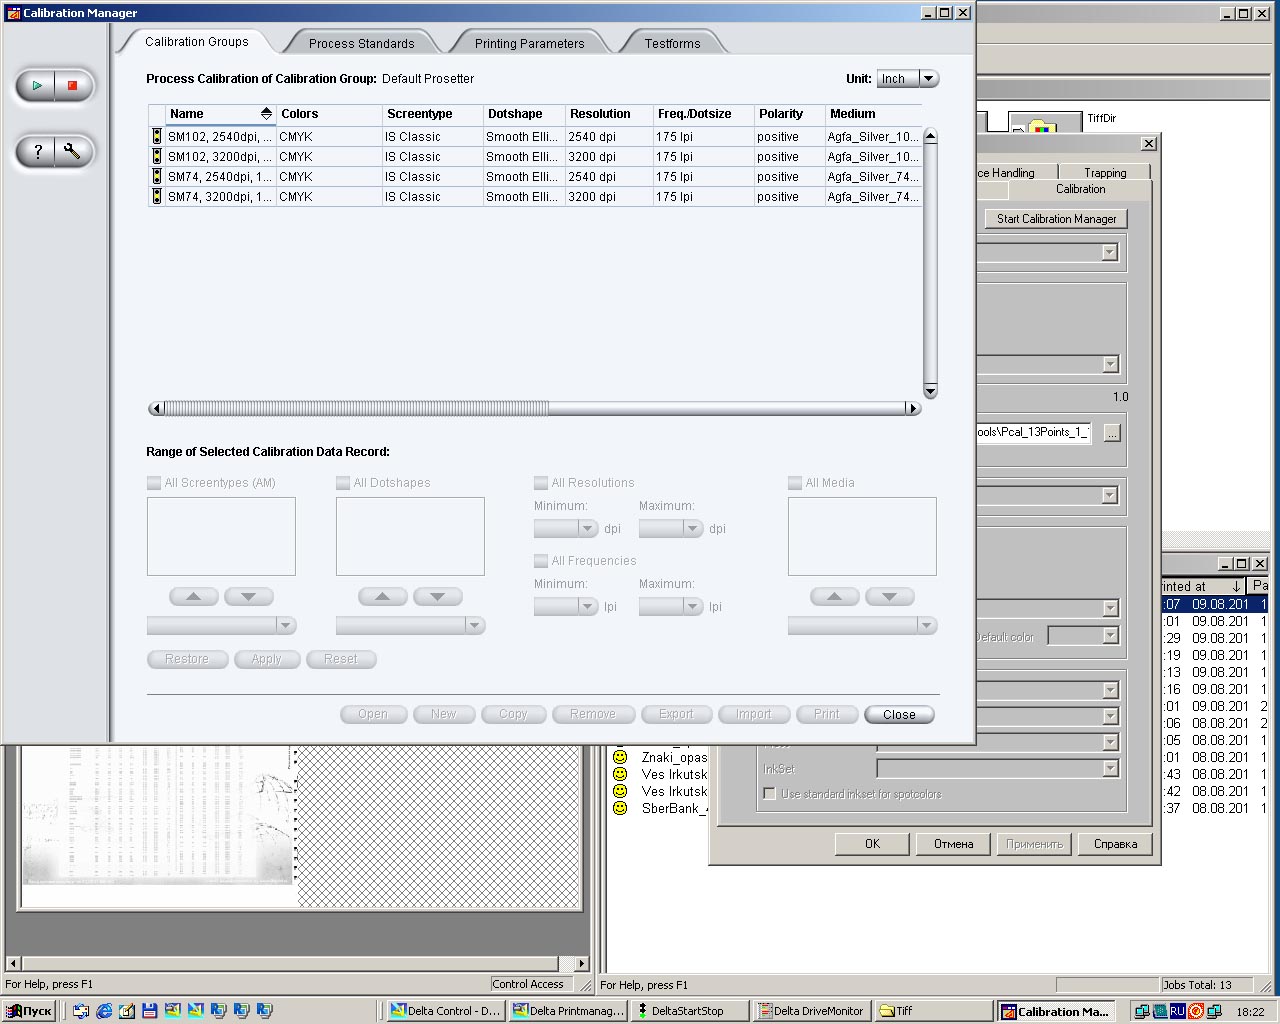
Task: Toggle All Frequencies checkbox
Action: pyautogui.click(x=541, y=561)
